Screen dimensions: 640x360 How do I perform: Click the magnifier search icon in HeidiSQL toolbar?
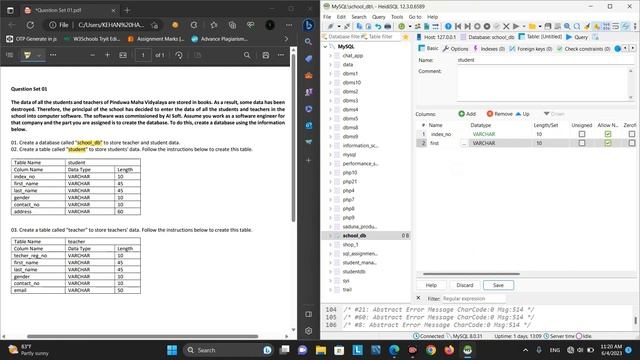pos(567,26)
